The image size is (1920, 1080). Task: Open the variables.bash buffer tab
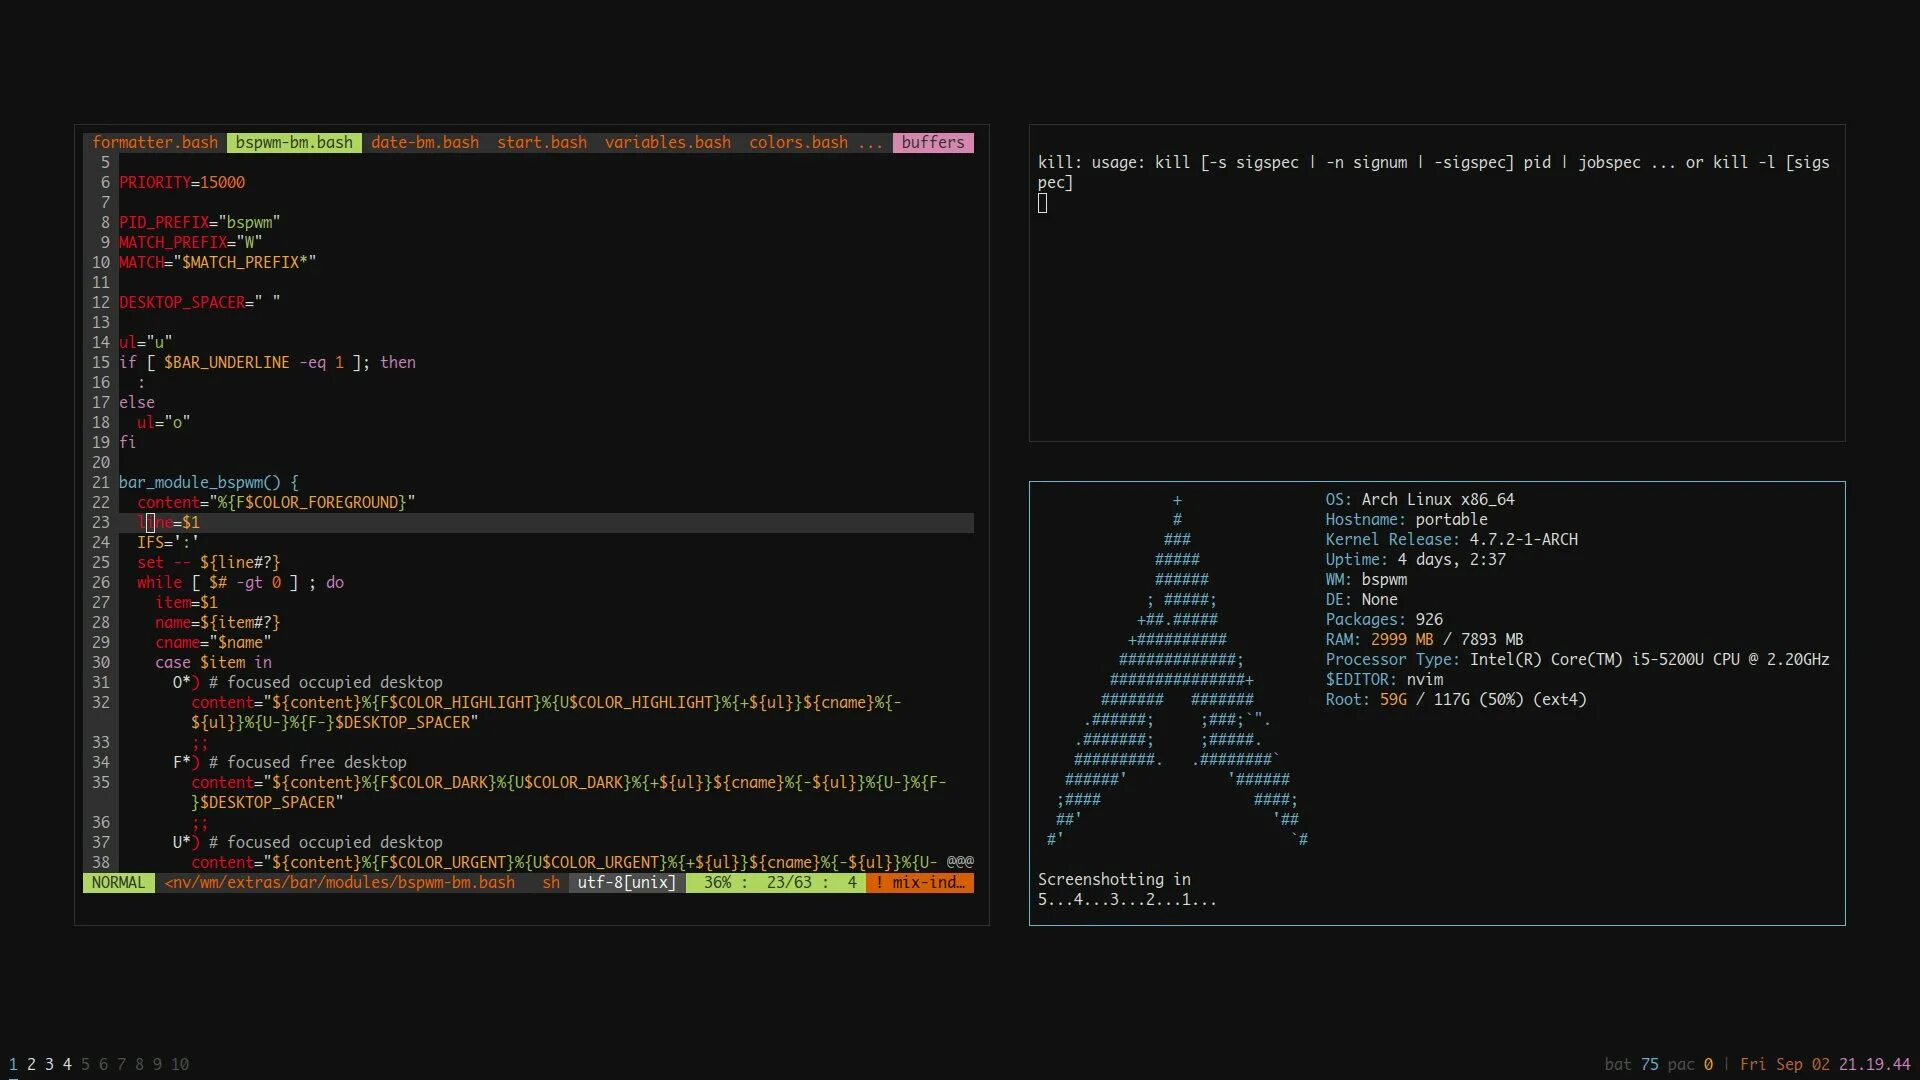(667, 142)
